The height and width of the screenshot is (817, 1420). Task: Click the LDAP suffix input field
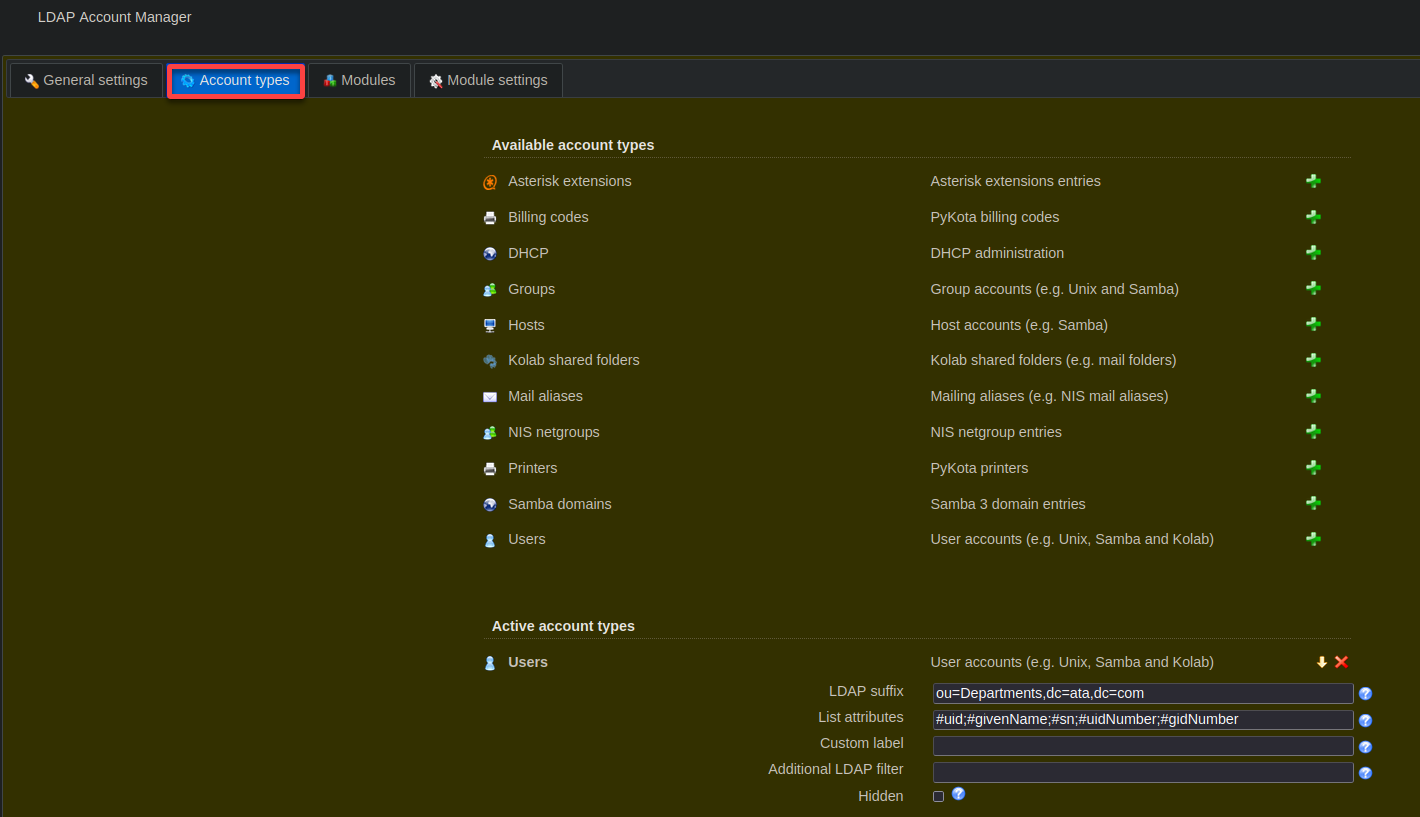1143,693
